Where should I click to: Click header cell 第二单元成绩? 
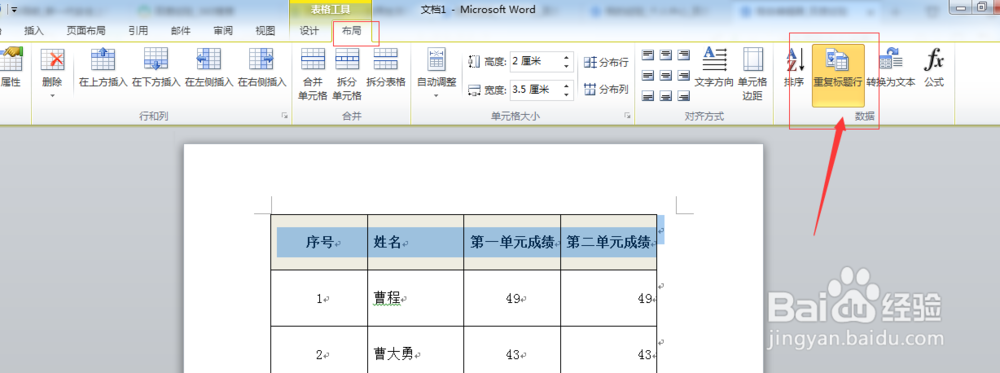coord(609,242)
